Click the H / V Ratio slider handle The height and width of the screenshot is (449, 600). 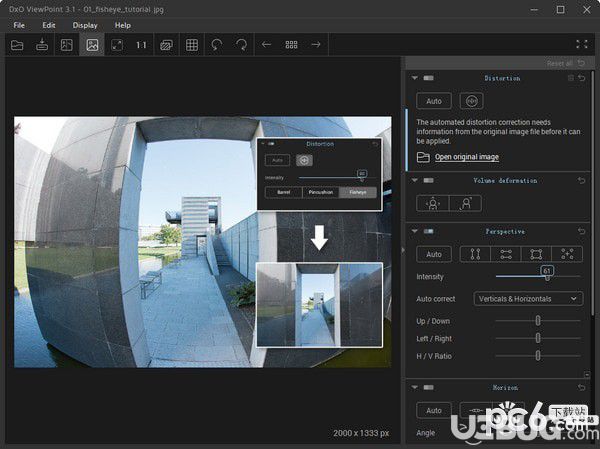[538, 356]
